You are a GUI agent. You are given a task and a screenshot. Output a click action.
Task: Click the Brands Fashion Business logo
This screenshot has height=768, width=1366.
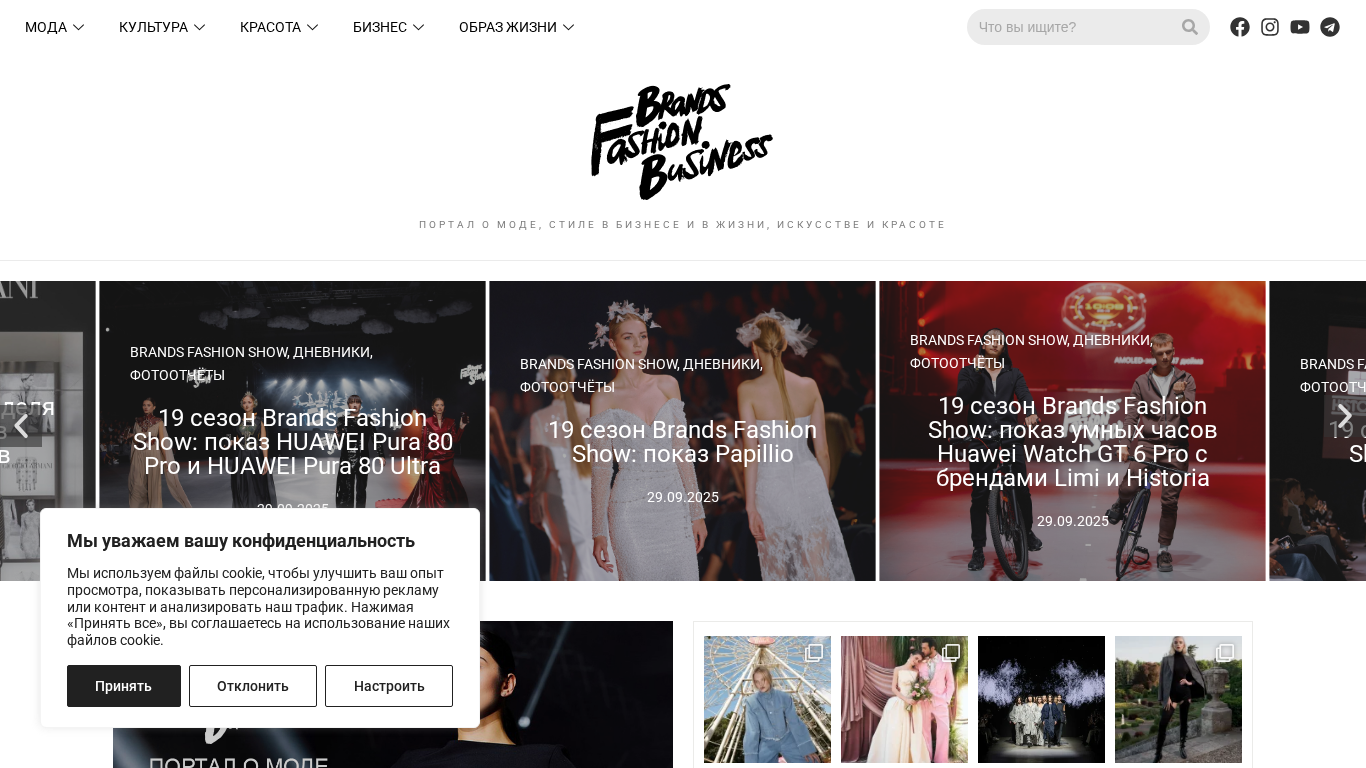[682, 142]
